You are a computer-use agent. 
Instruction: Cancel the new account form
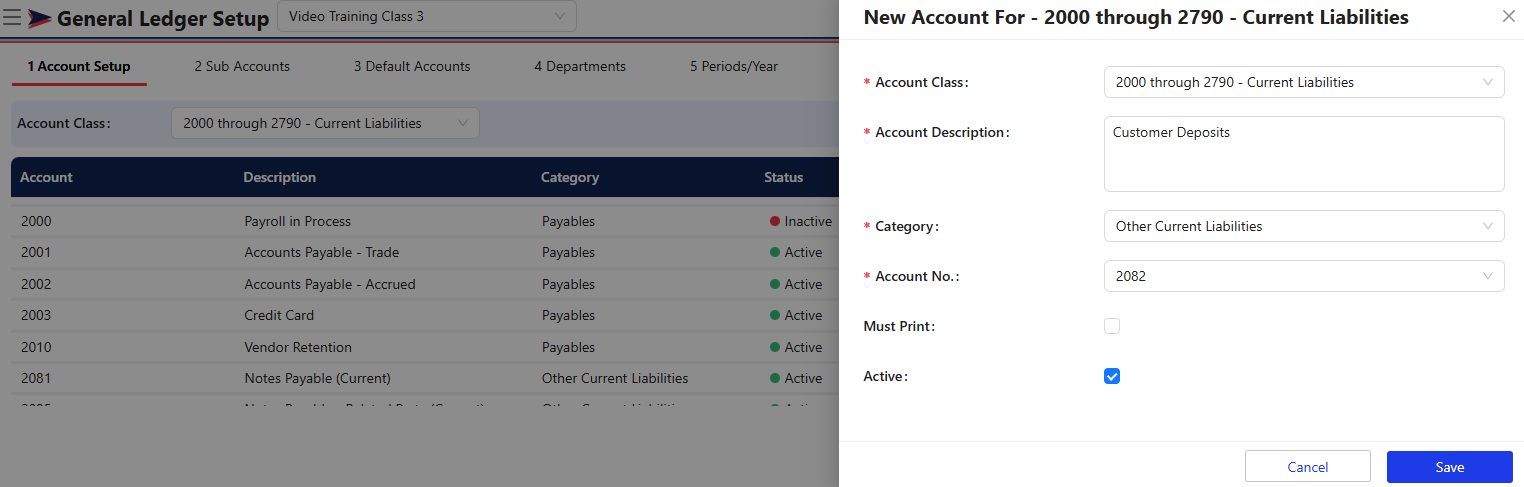coord(1307,467)
